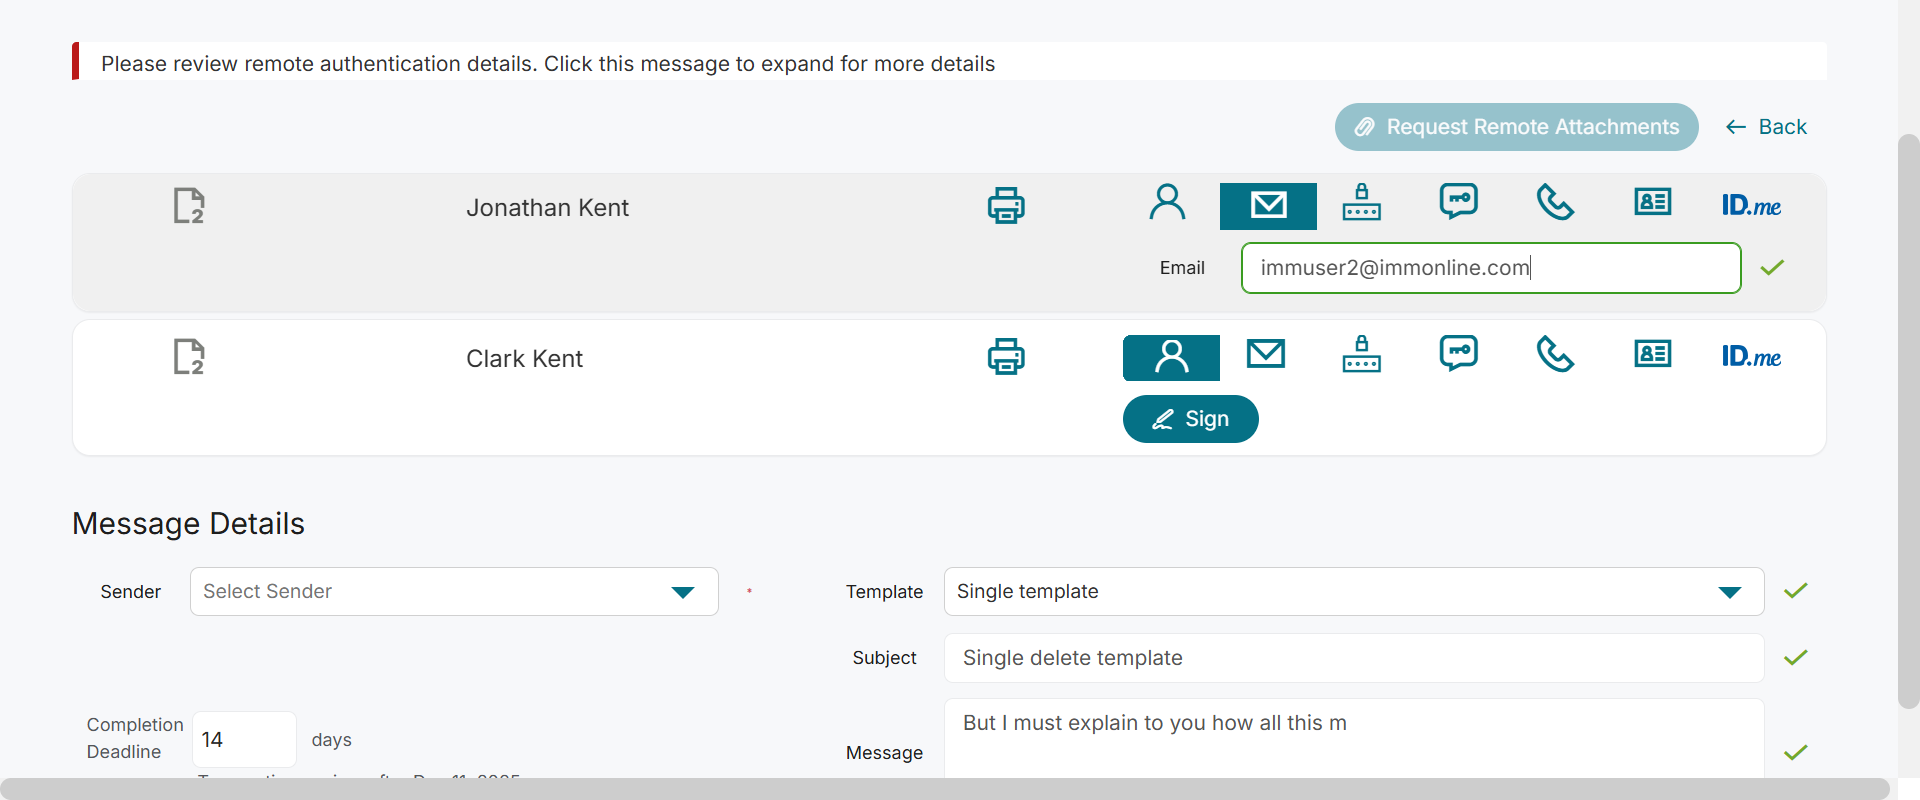Expand the remote authentication review message

click(548, 64)
